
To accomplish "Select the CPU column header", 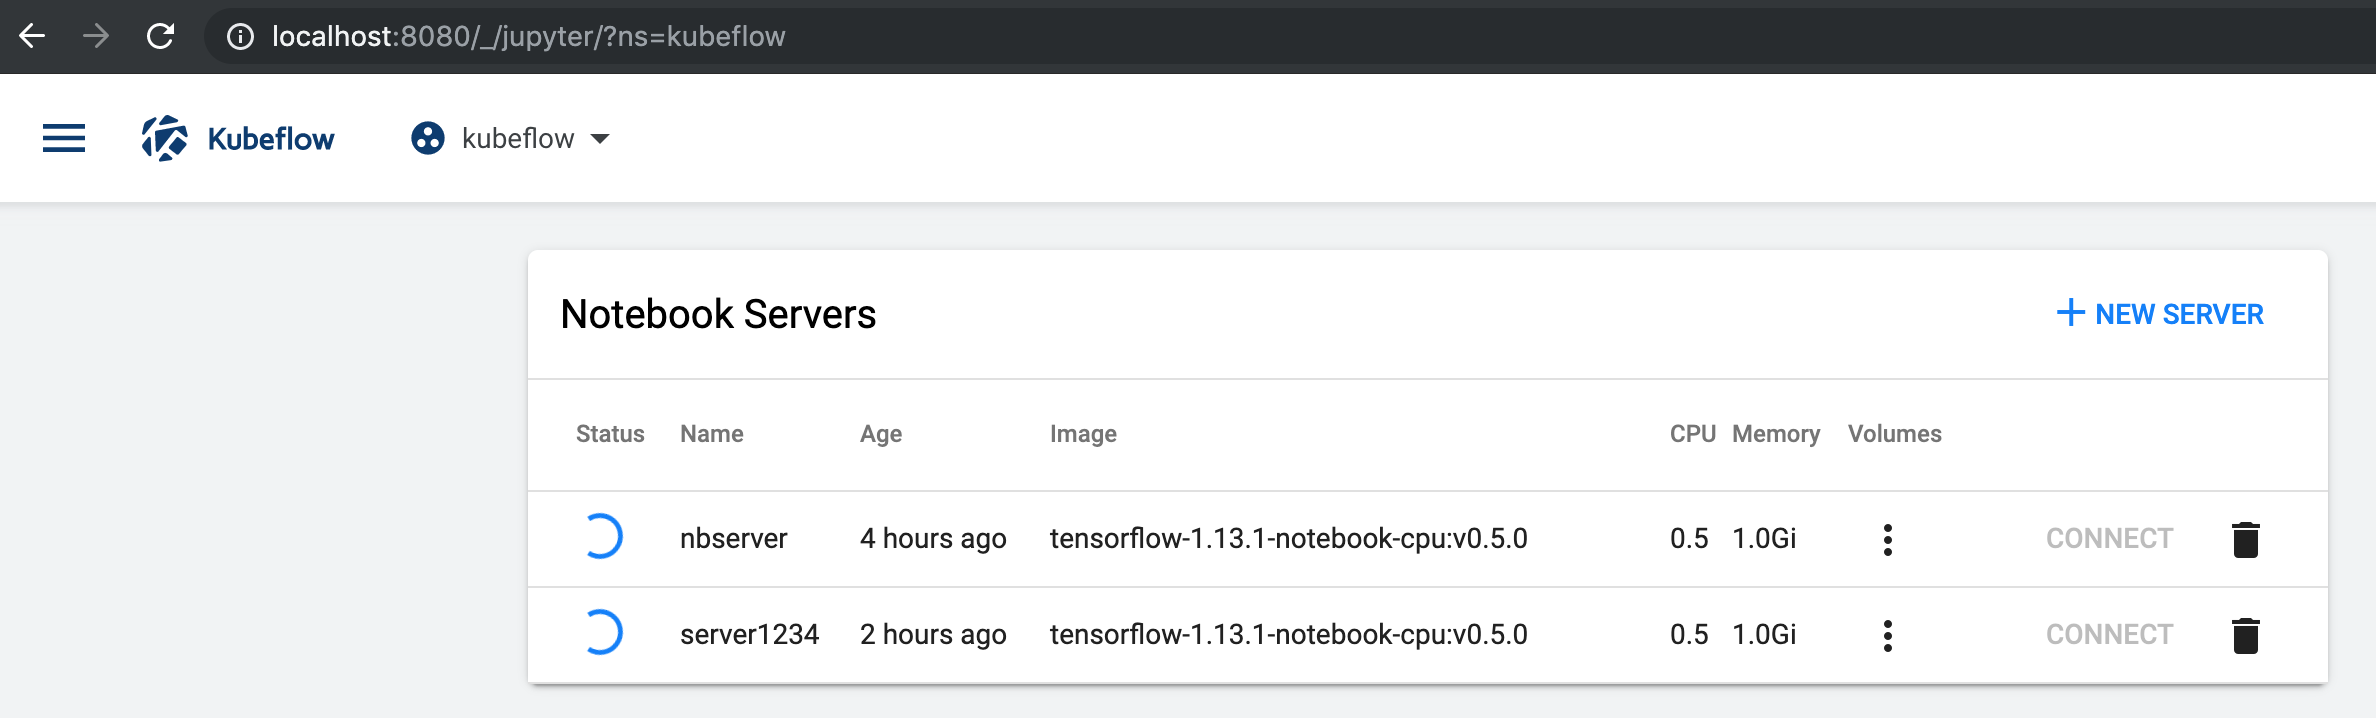I will coord(1691,434).
